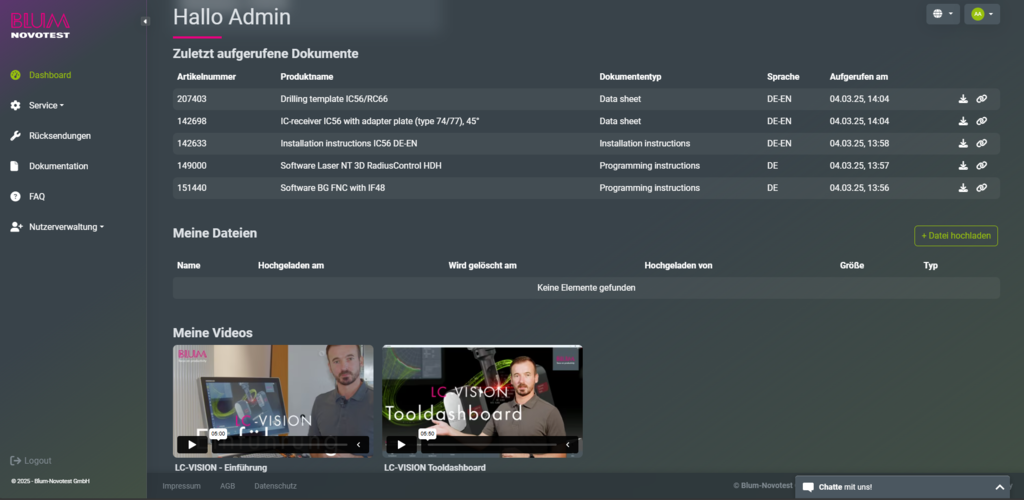Open the Datenschutz footer link
1024x500 pixels.
click(276, 486)
